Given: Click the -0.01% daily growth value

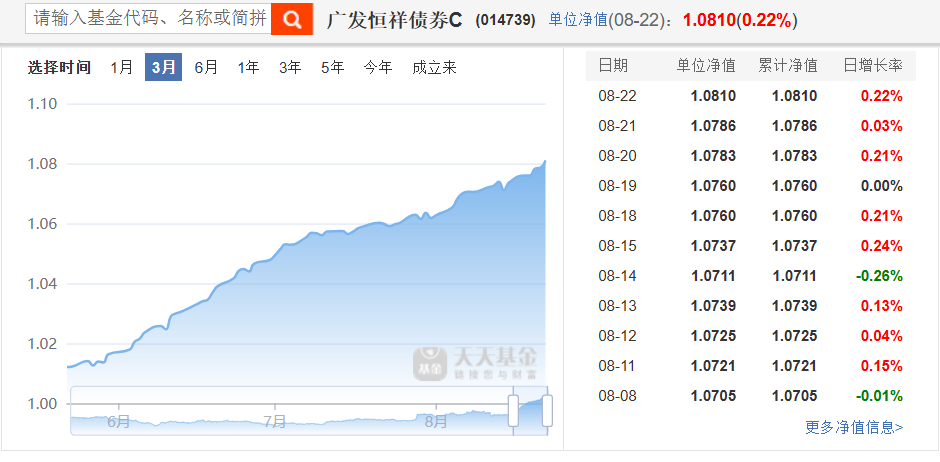Looking at the screenshot, I should pyautogui.click(x=879, y=395).
